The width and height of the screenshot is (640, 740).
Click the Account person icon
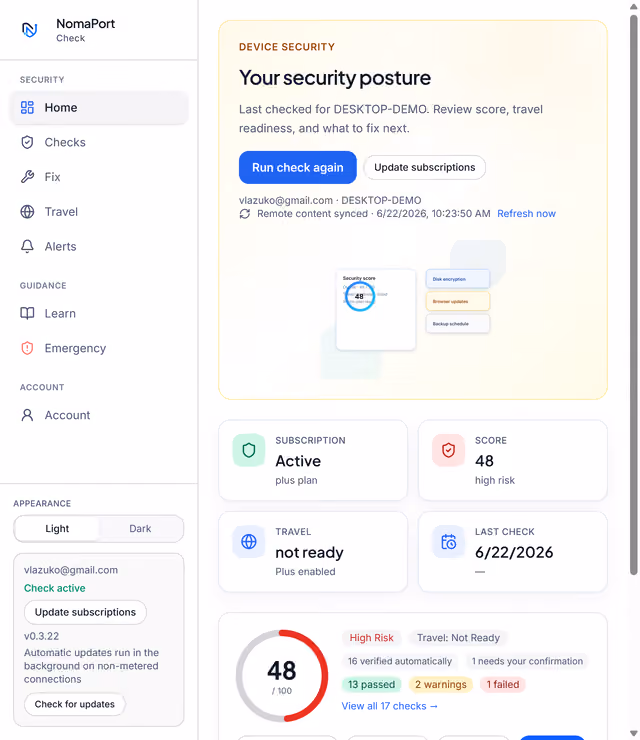click(x=27, y=415)
